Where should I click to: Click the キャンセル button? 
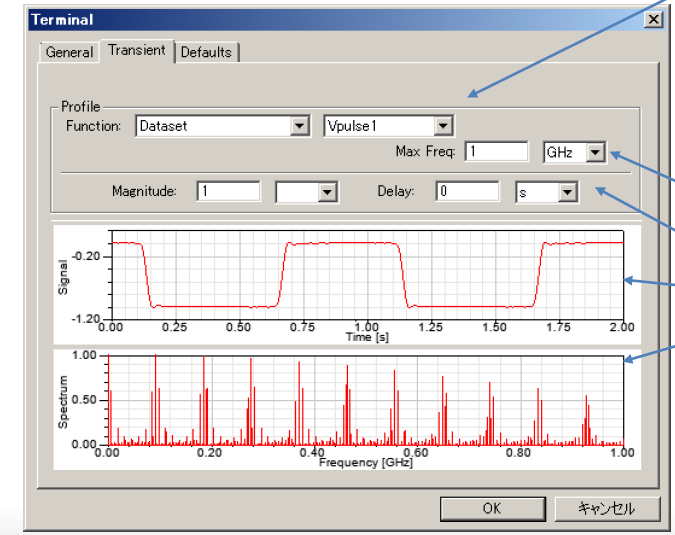point(607,509)
